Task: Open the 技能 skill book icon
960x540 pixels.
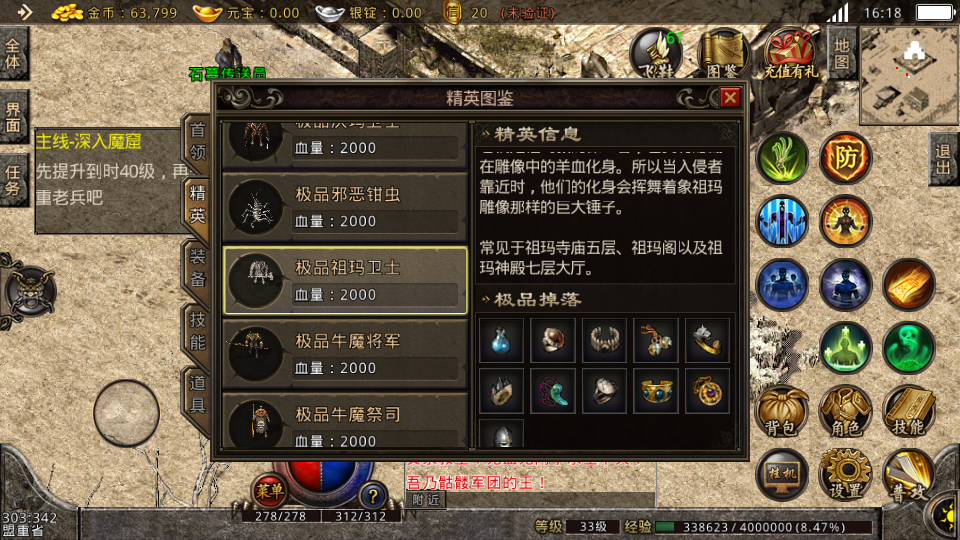Action: click(909, 411)
